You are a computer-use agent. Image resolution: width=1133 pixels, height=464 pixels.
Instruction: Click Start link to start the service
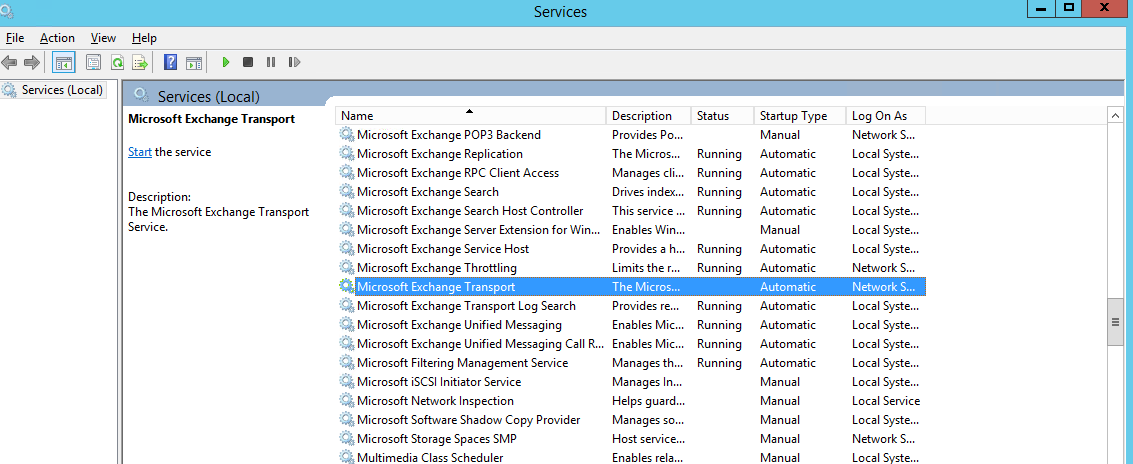tap(139, 152)
